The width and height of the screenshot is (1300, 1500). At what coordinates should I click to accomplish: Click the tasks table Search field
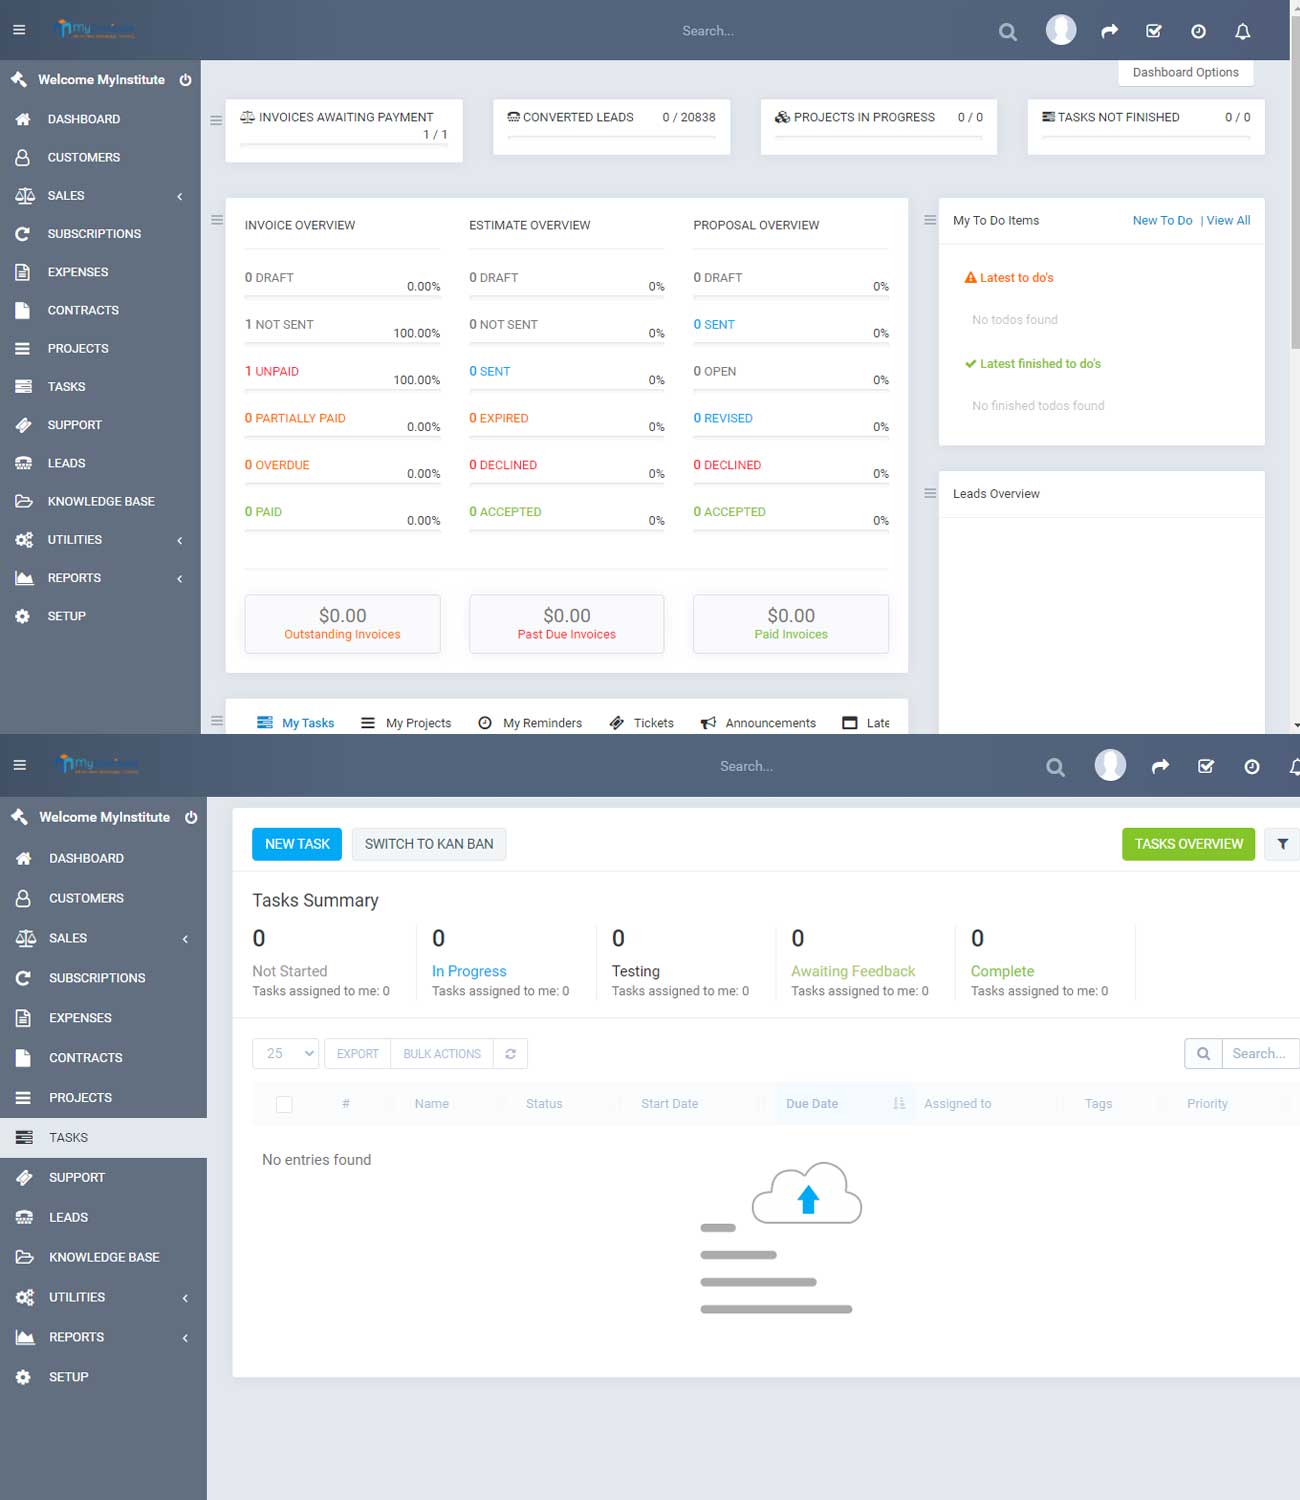[1259, 1054]
